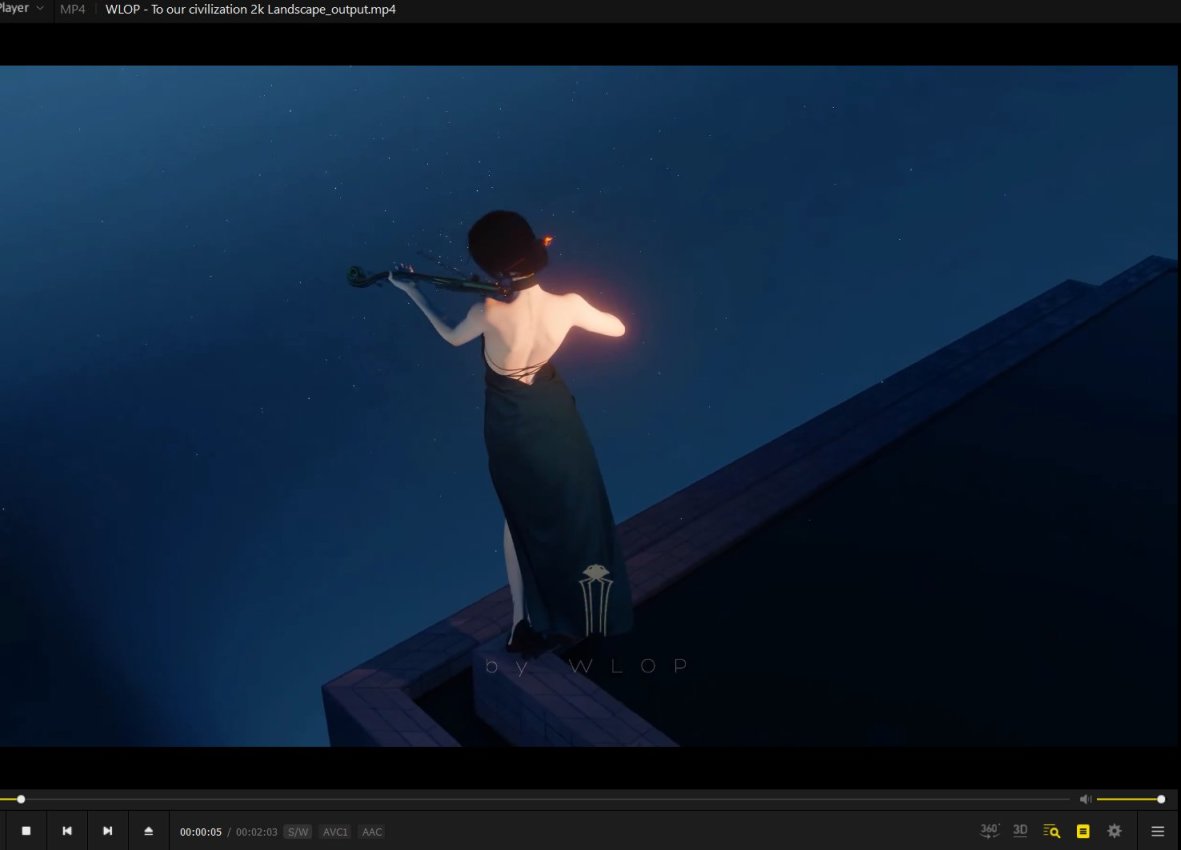Image resolution: width=1181 pixels, height=850 pixels.
Task: Mute audio using the speaker icon
Action: point(1085,799)
